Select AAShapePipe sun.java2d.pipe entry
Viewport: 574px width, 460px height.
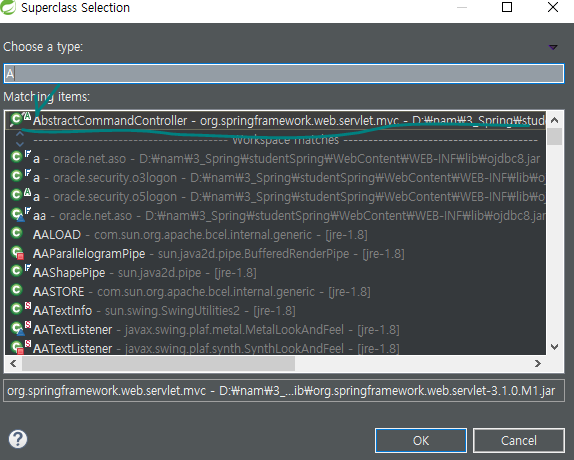tap(276, 273)
